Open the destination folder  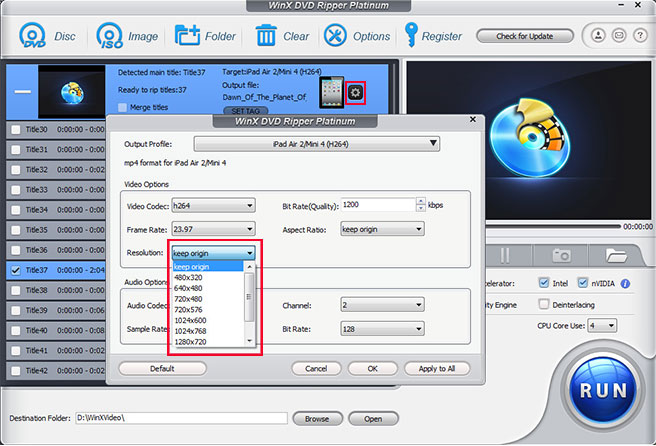click(373, 418)
